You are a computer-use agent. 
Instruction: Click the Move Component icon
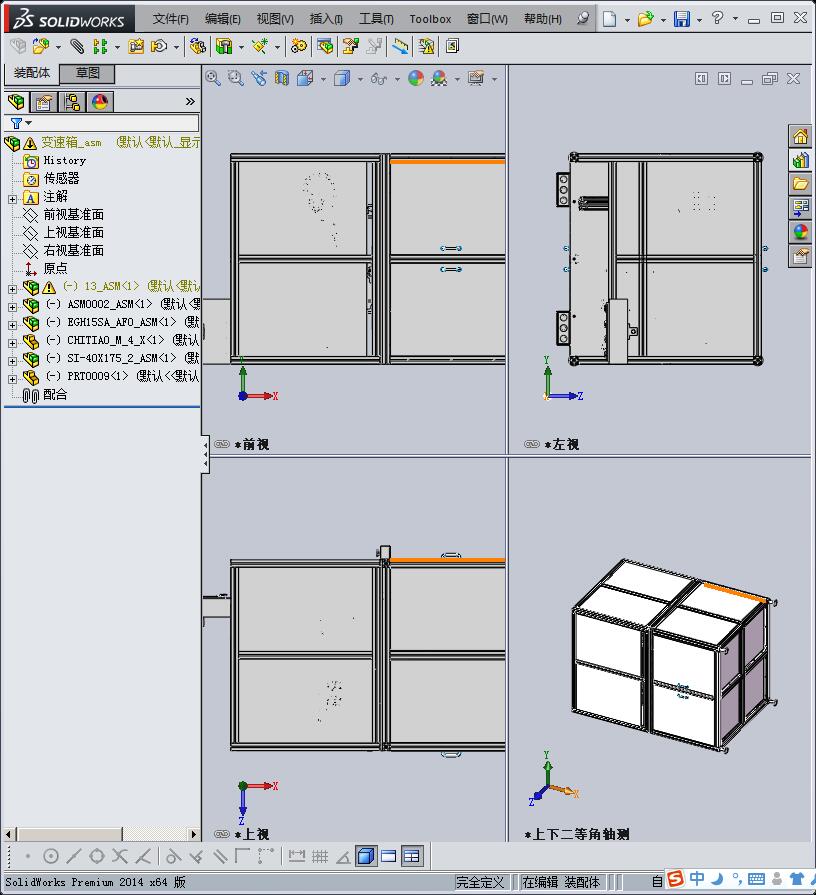point(159,46)
